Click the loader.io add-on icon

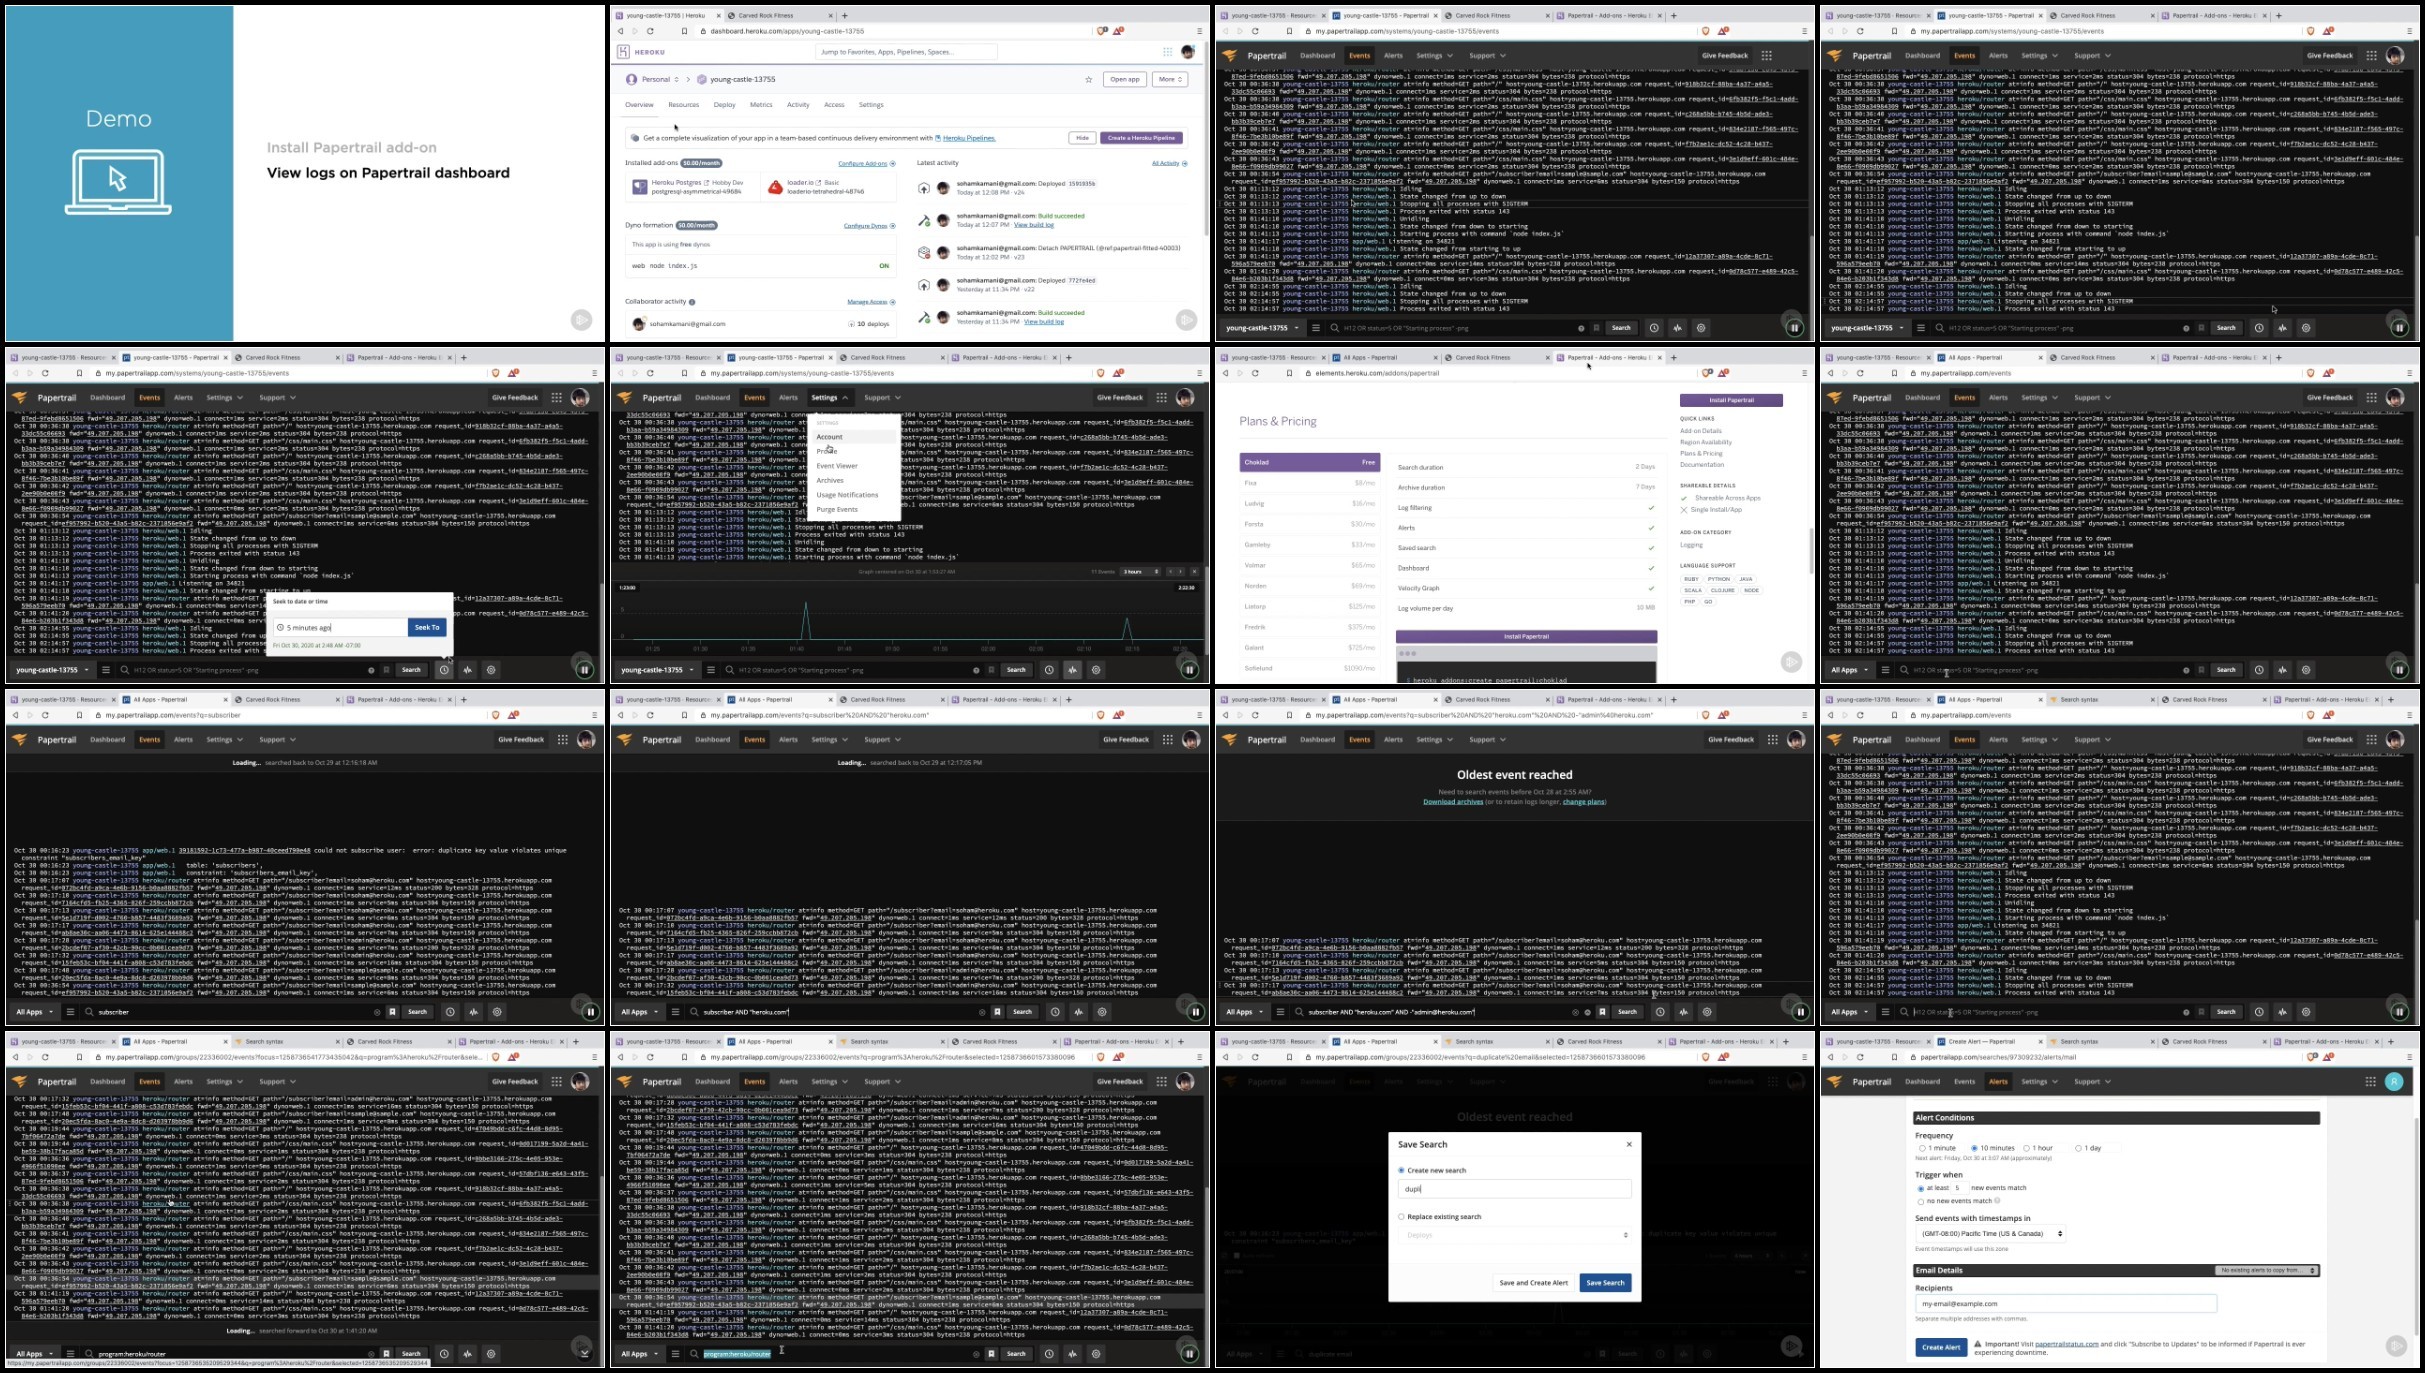775,187
